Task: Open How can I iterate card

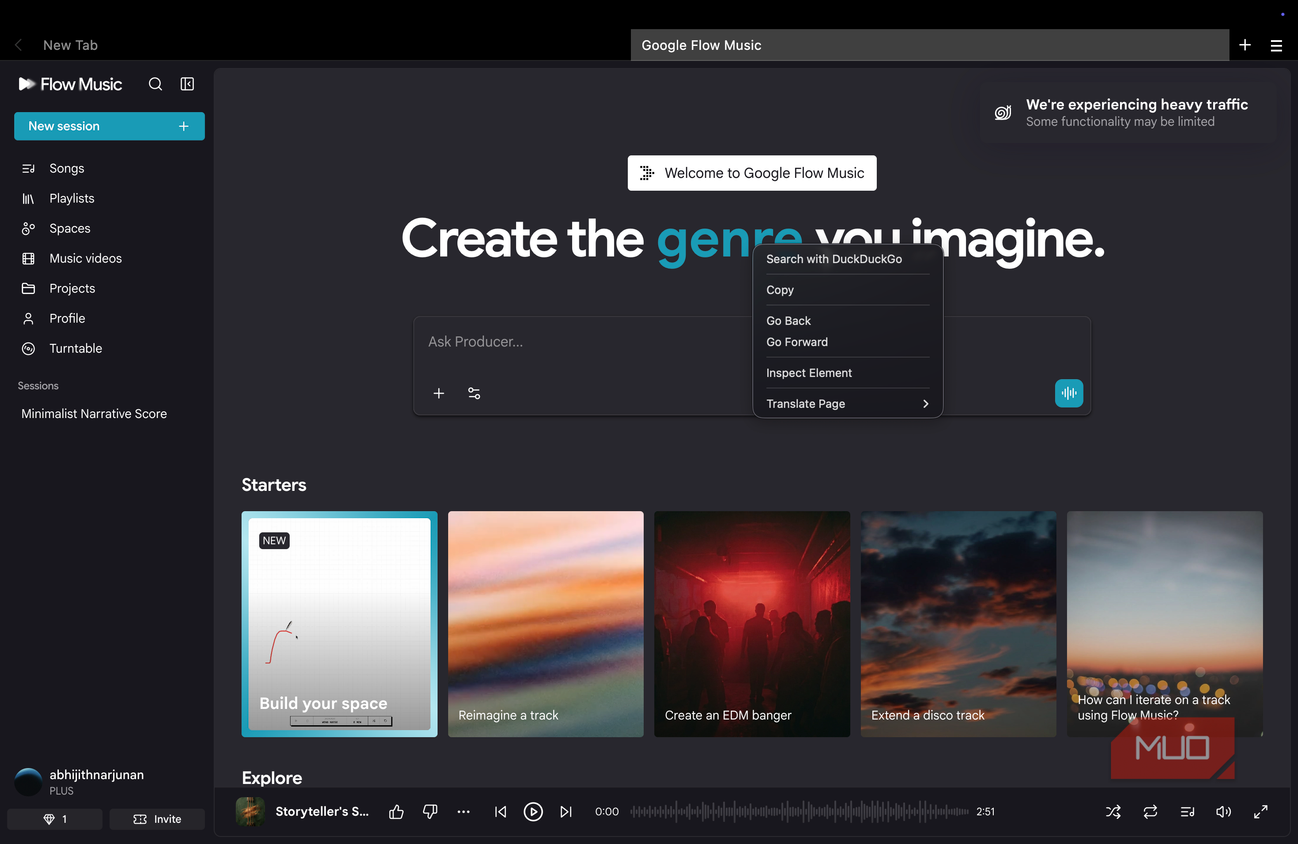Action: [1165, 624]
